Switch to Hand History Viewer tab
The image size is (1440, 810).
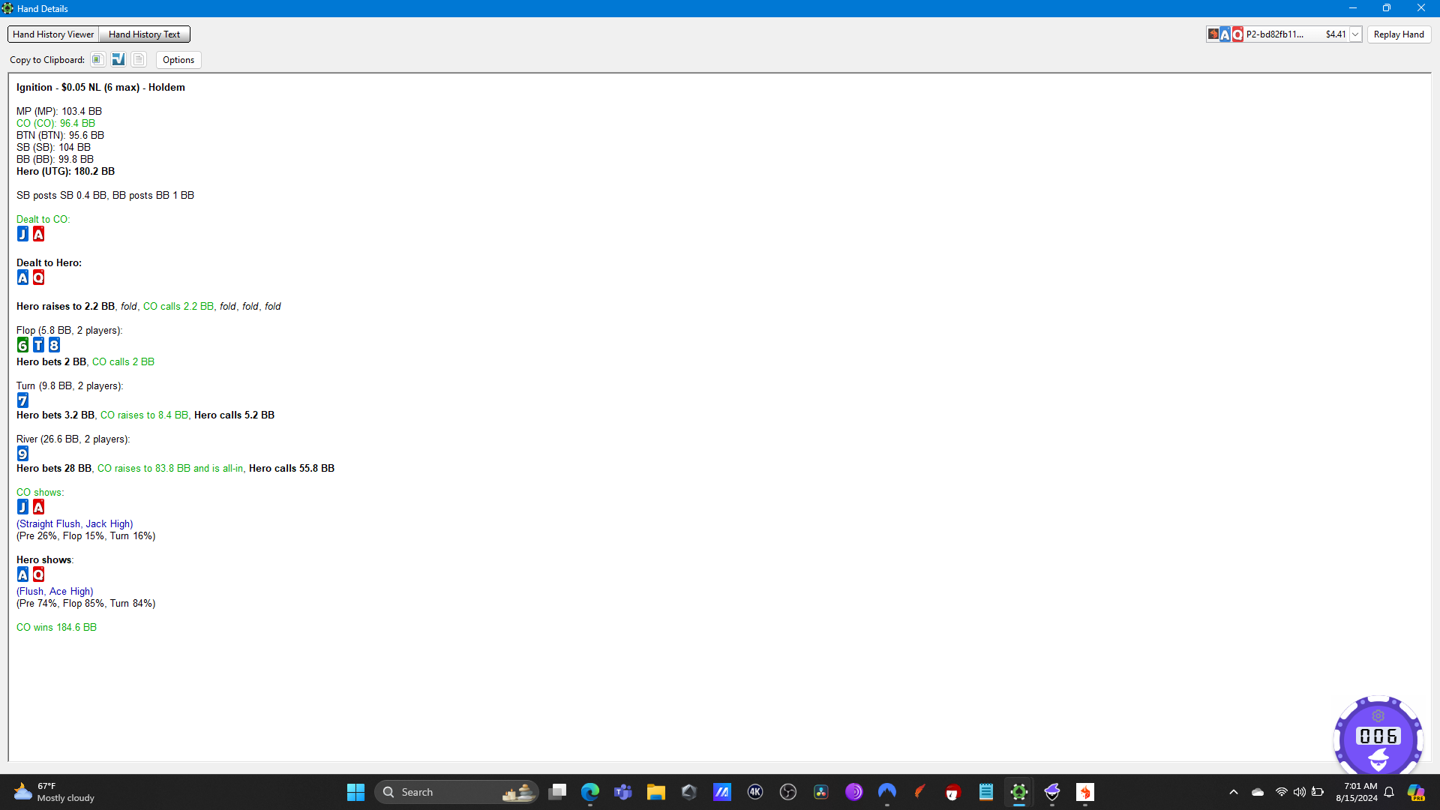[53, 34]
